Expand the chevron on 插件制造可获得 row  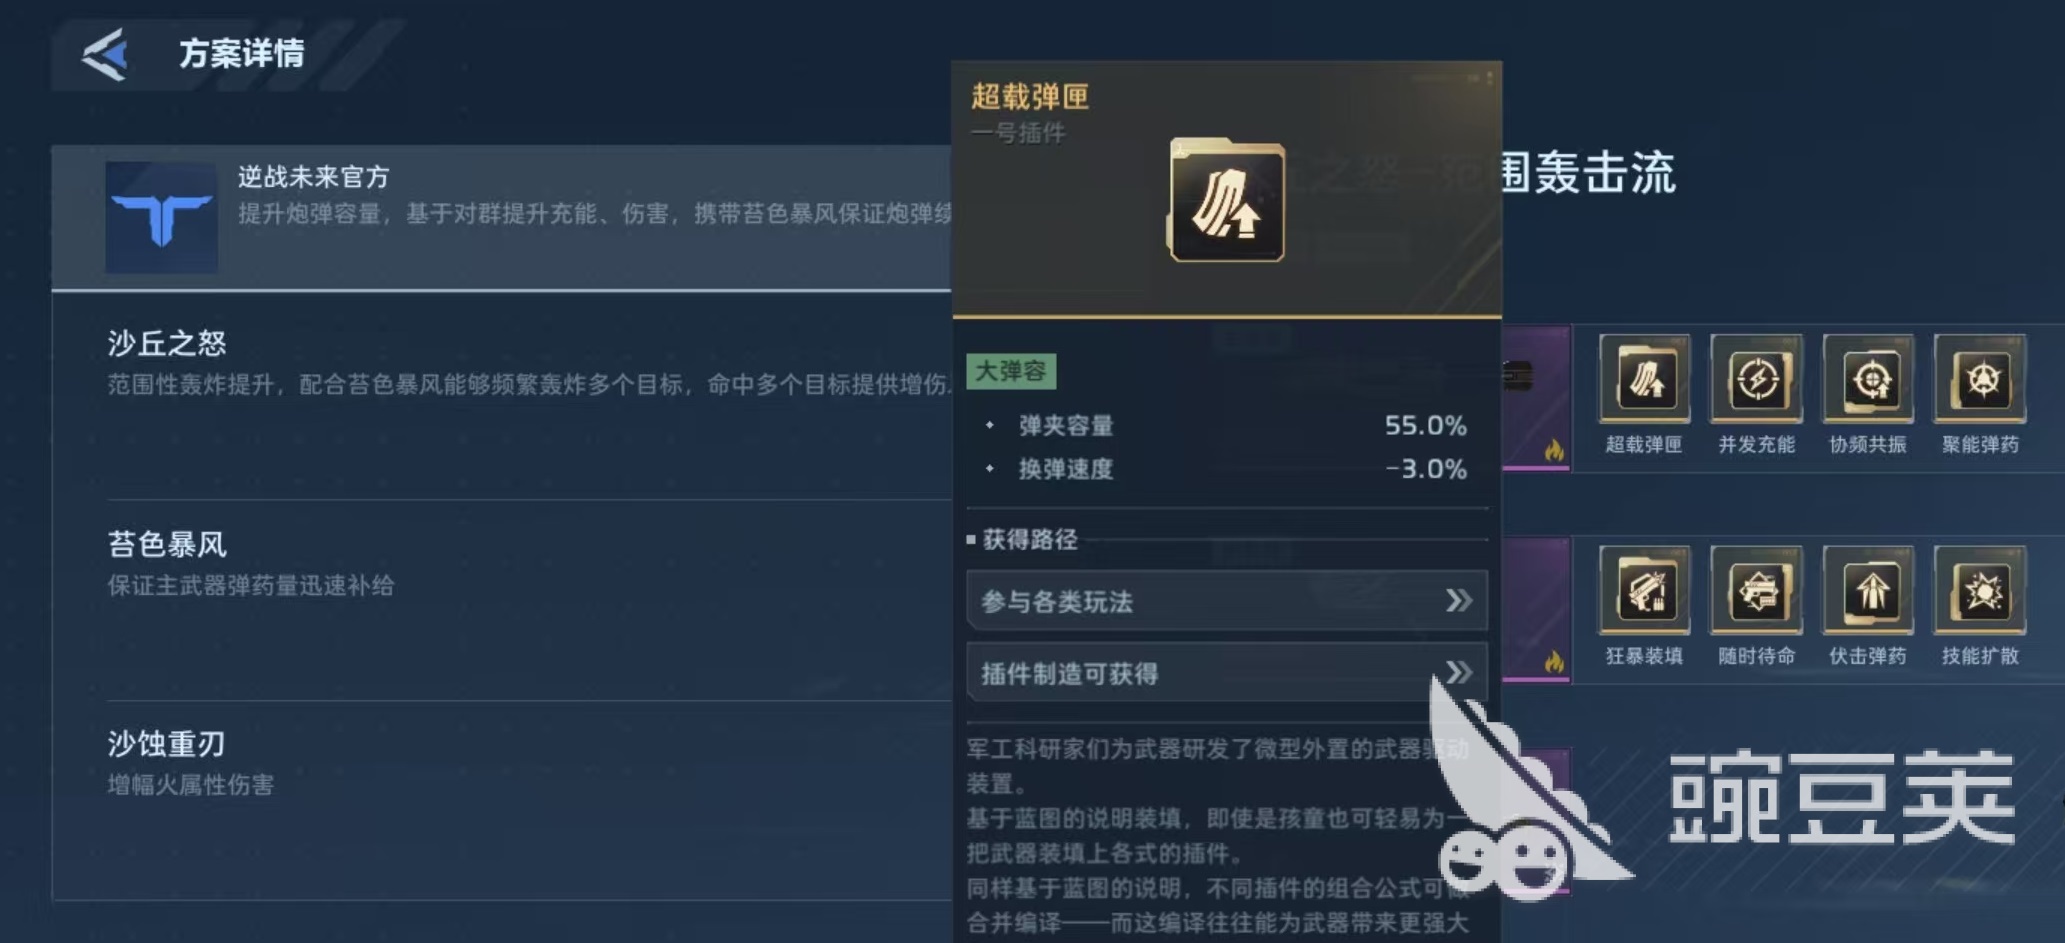[1458, 673]
